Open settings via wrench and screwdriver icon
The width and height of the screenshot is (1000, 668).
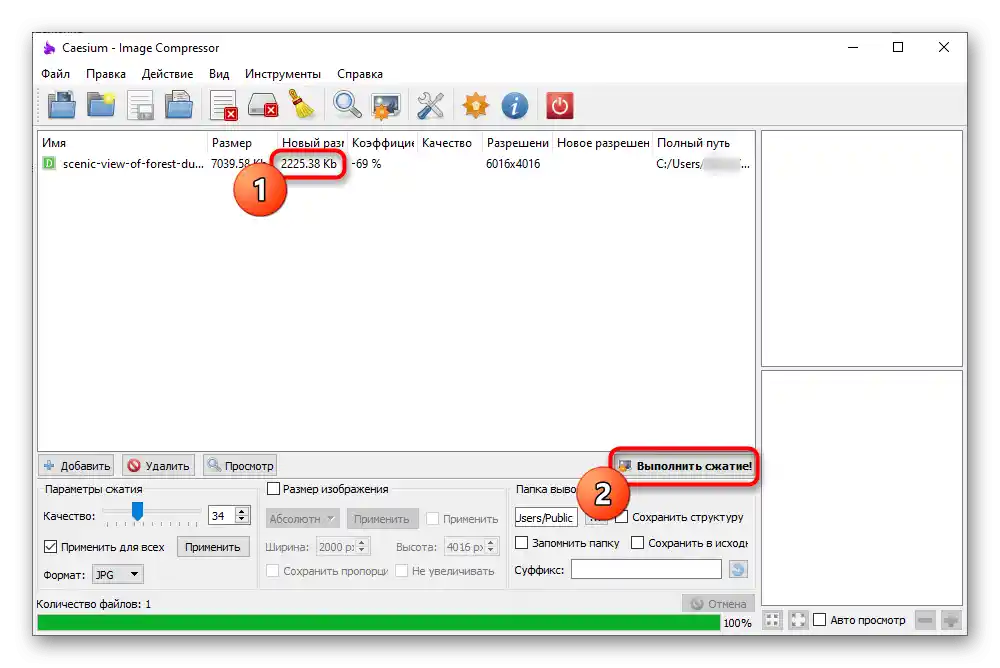pyautogui.click(x=430, y=105)
